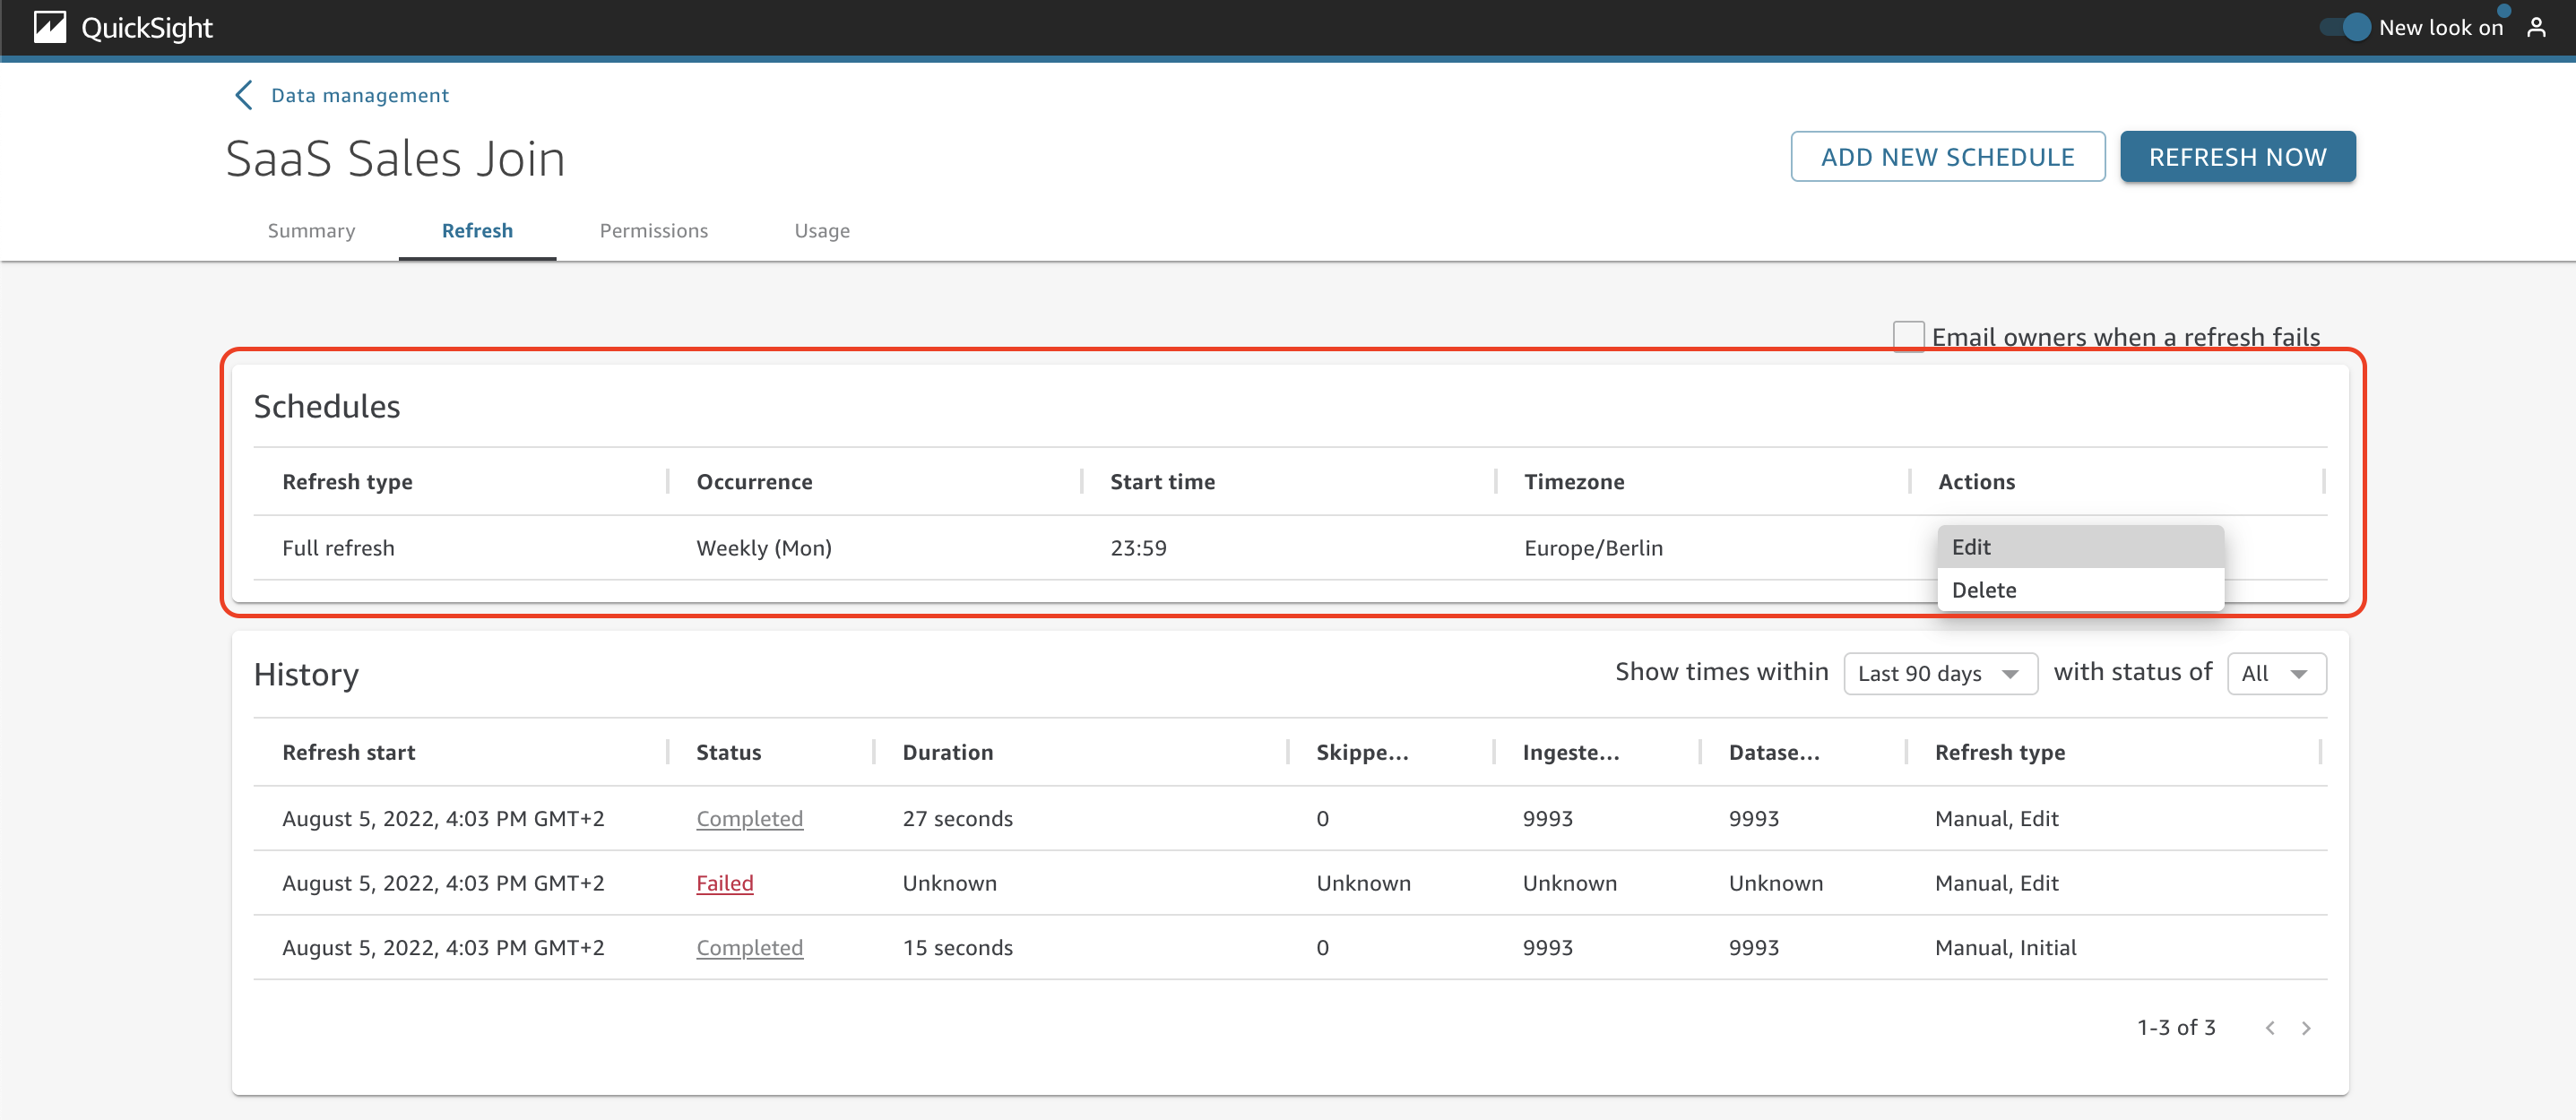Switch to the Permissions tab

click(x=653, y=230)
